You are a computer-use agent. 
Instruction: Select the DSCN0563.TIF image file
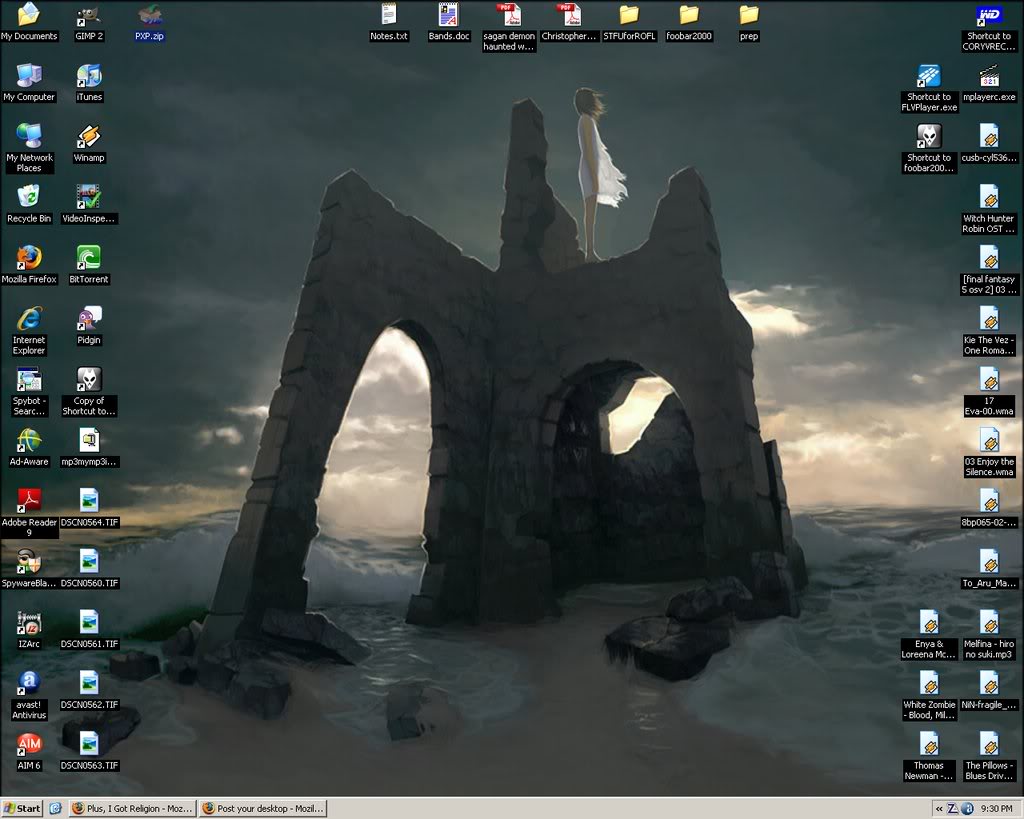pyautogui.click(x=89, y=743)
